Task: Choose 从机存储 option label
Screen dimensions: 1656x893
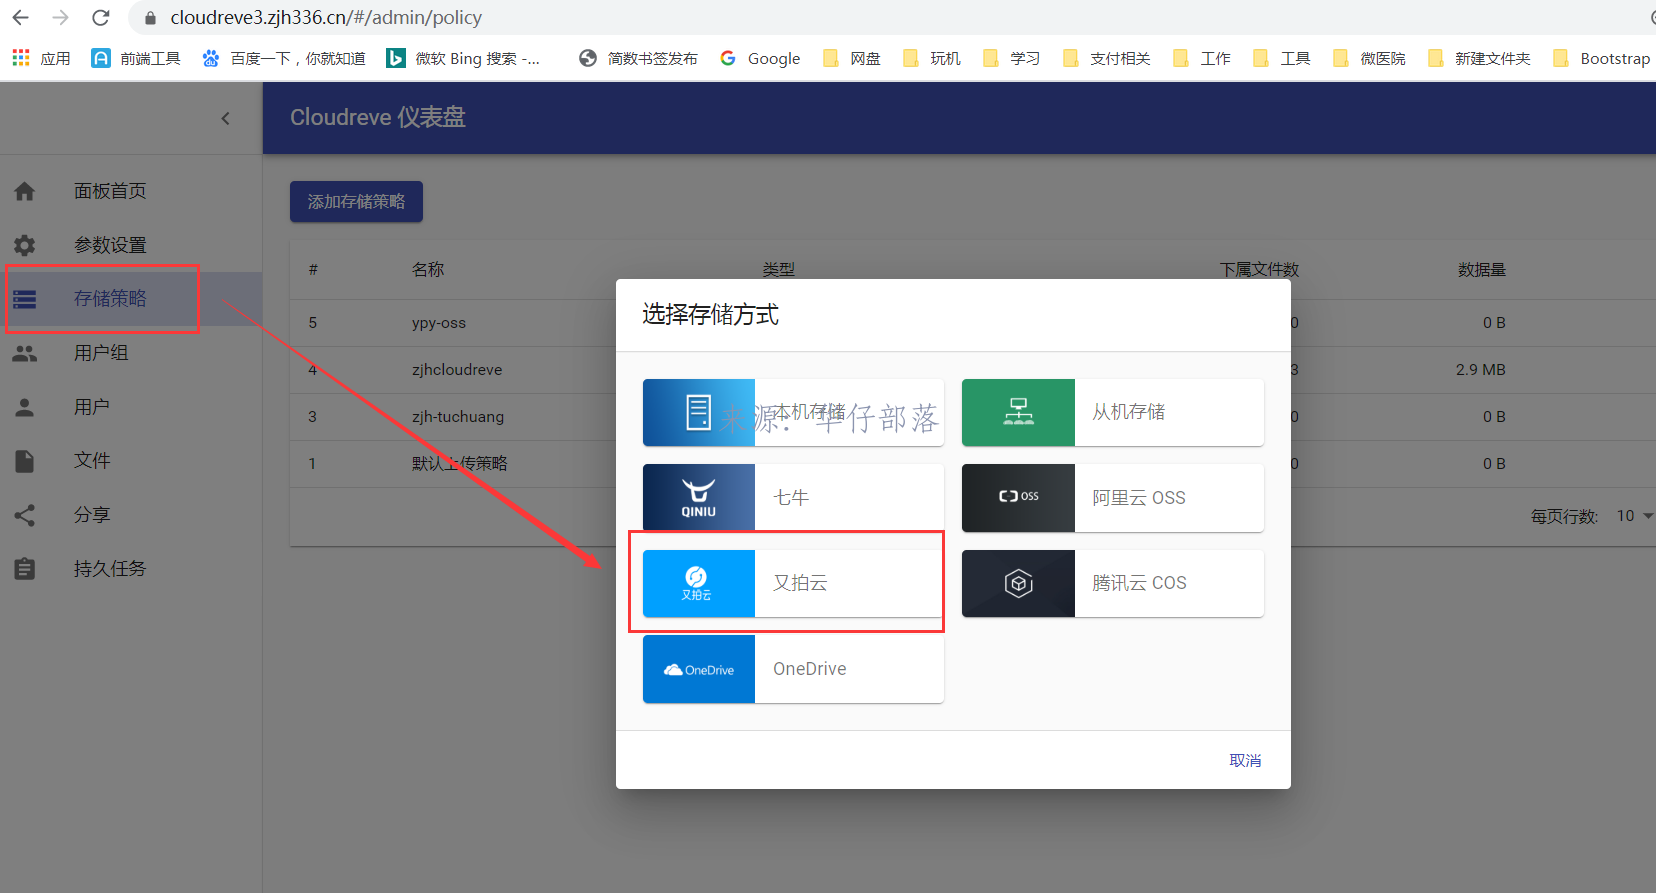Action: click(x=1129, y=412)
